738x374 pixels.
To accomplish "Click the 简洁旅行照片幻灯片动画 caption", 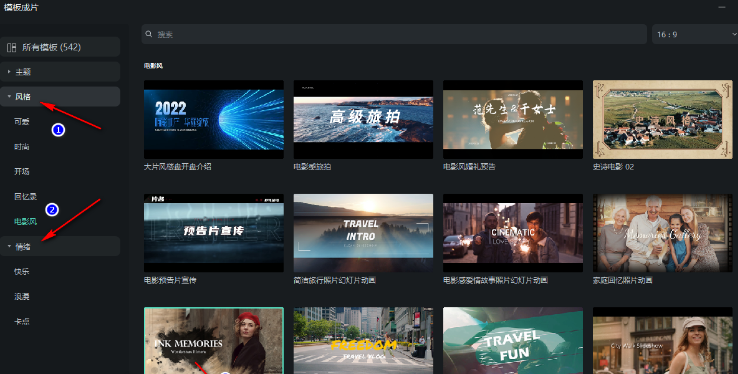I will [x=335, y=280].
